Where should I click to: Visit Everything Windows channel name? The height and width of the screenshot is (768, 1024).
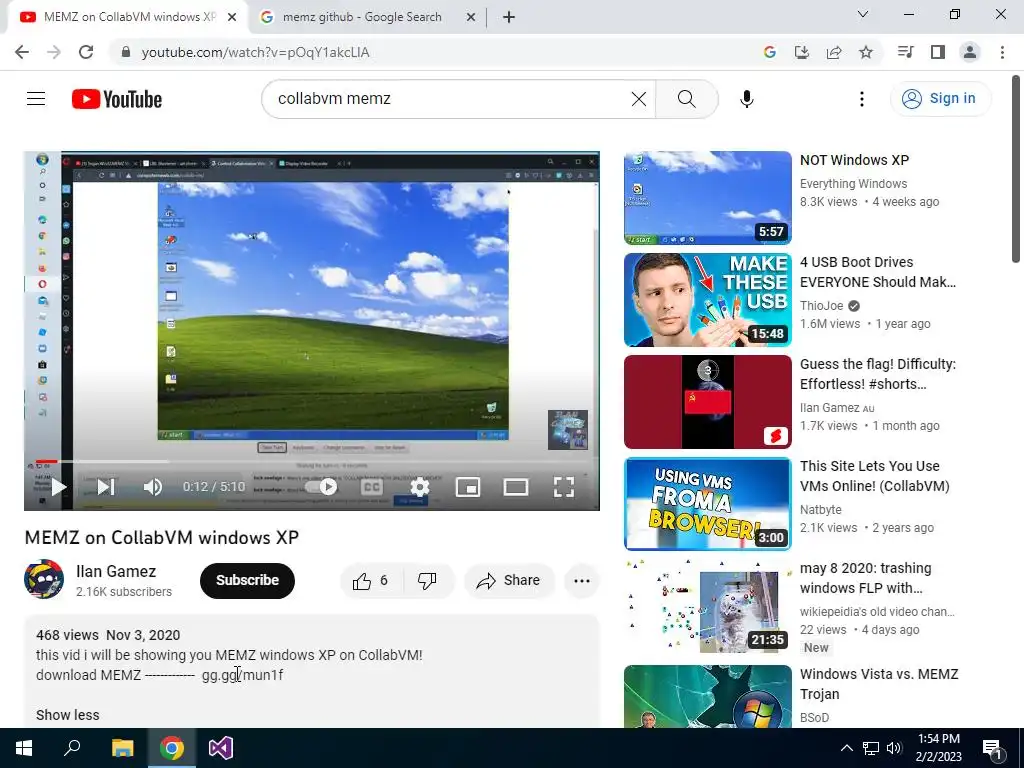tap(854, 184)
